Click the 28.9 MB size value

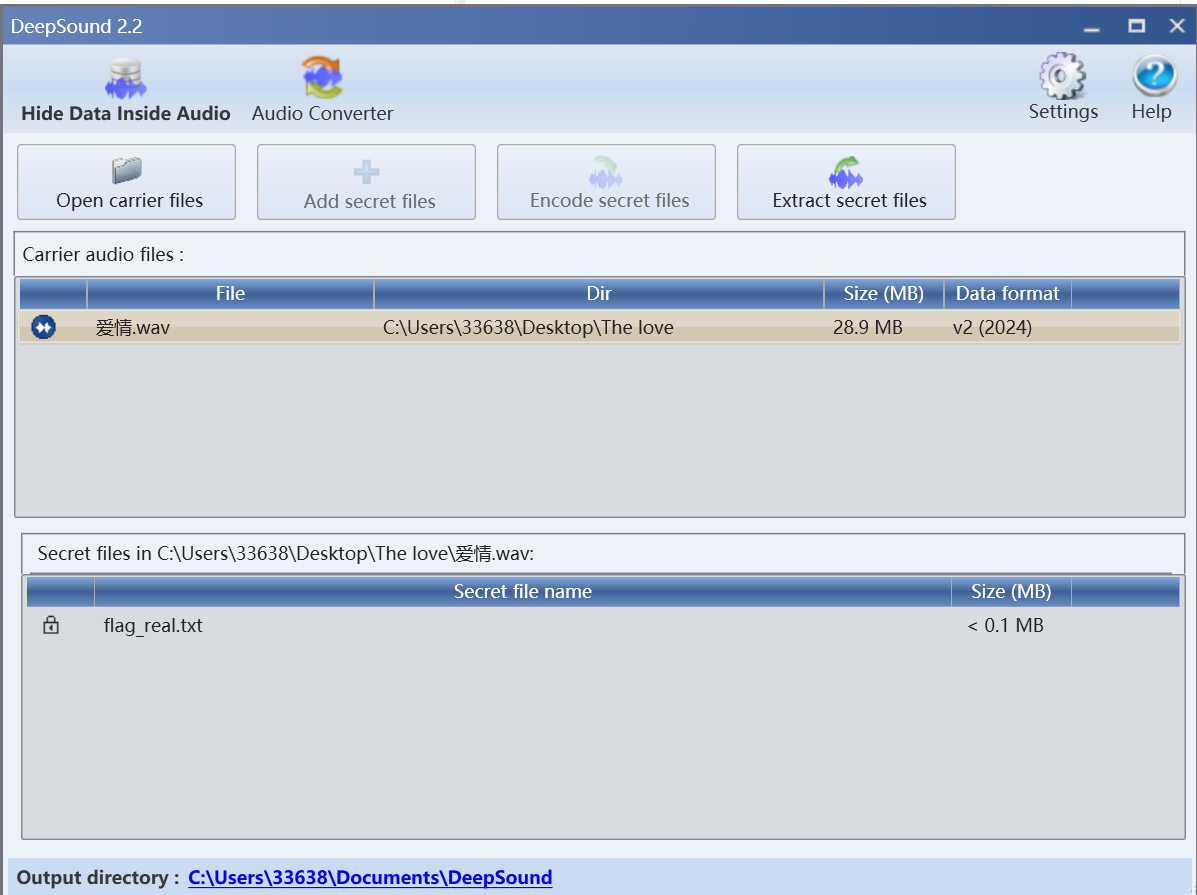pos(868,328)
